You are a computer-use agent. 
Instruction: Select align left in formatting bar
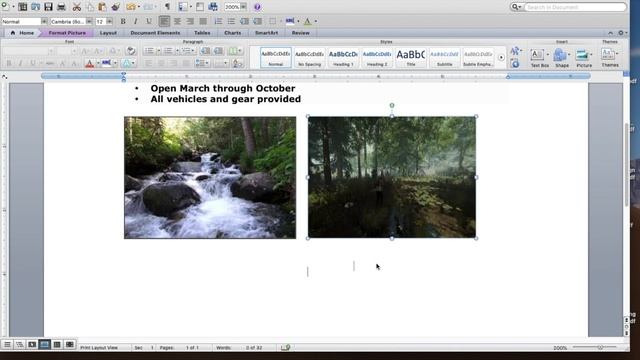pos(164,21)
